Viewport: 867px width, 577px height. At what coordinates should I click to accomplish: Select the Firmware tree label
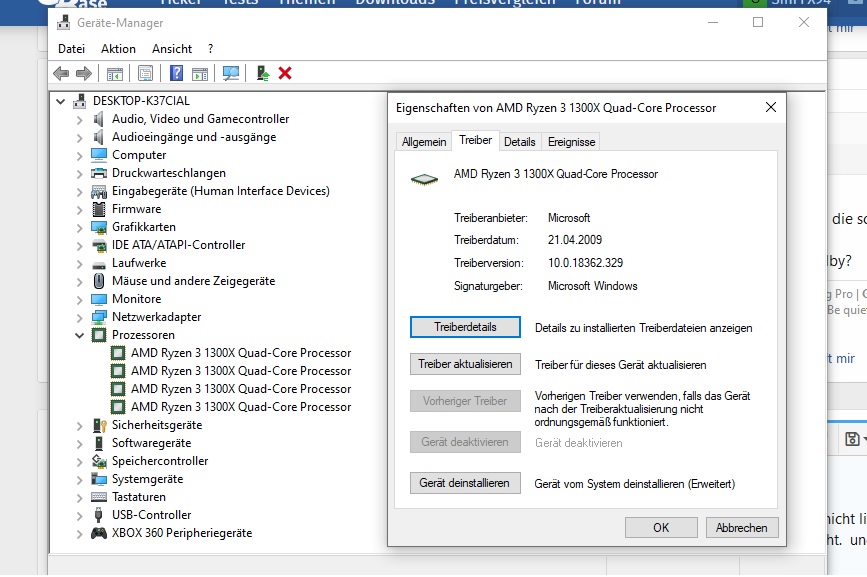(137, 209)
